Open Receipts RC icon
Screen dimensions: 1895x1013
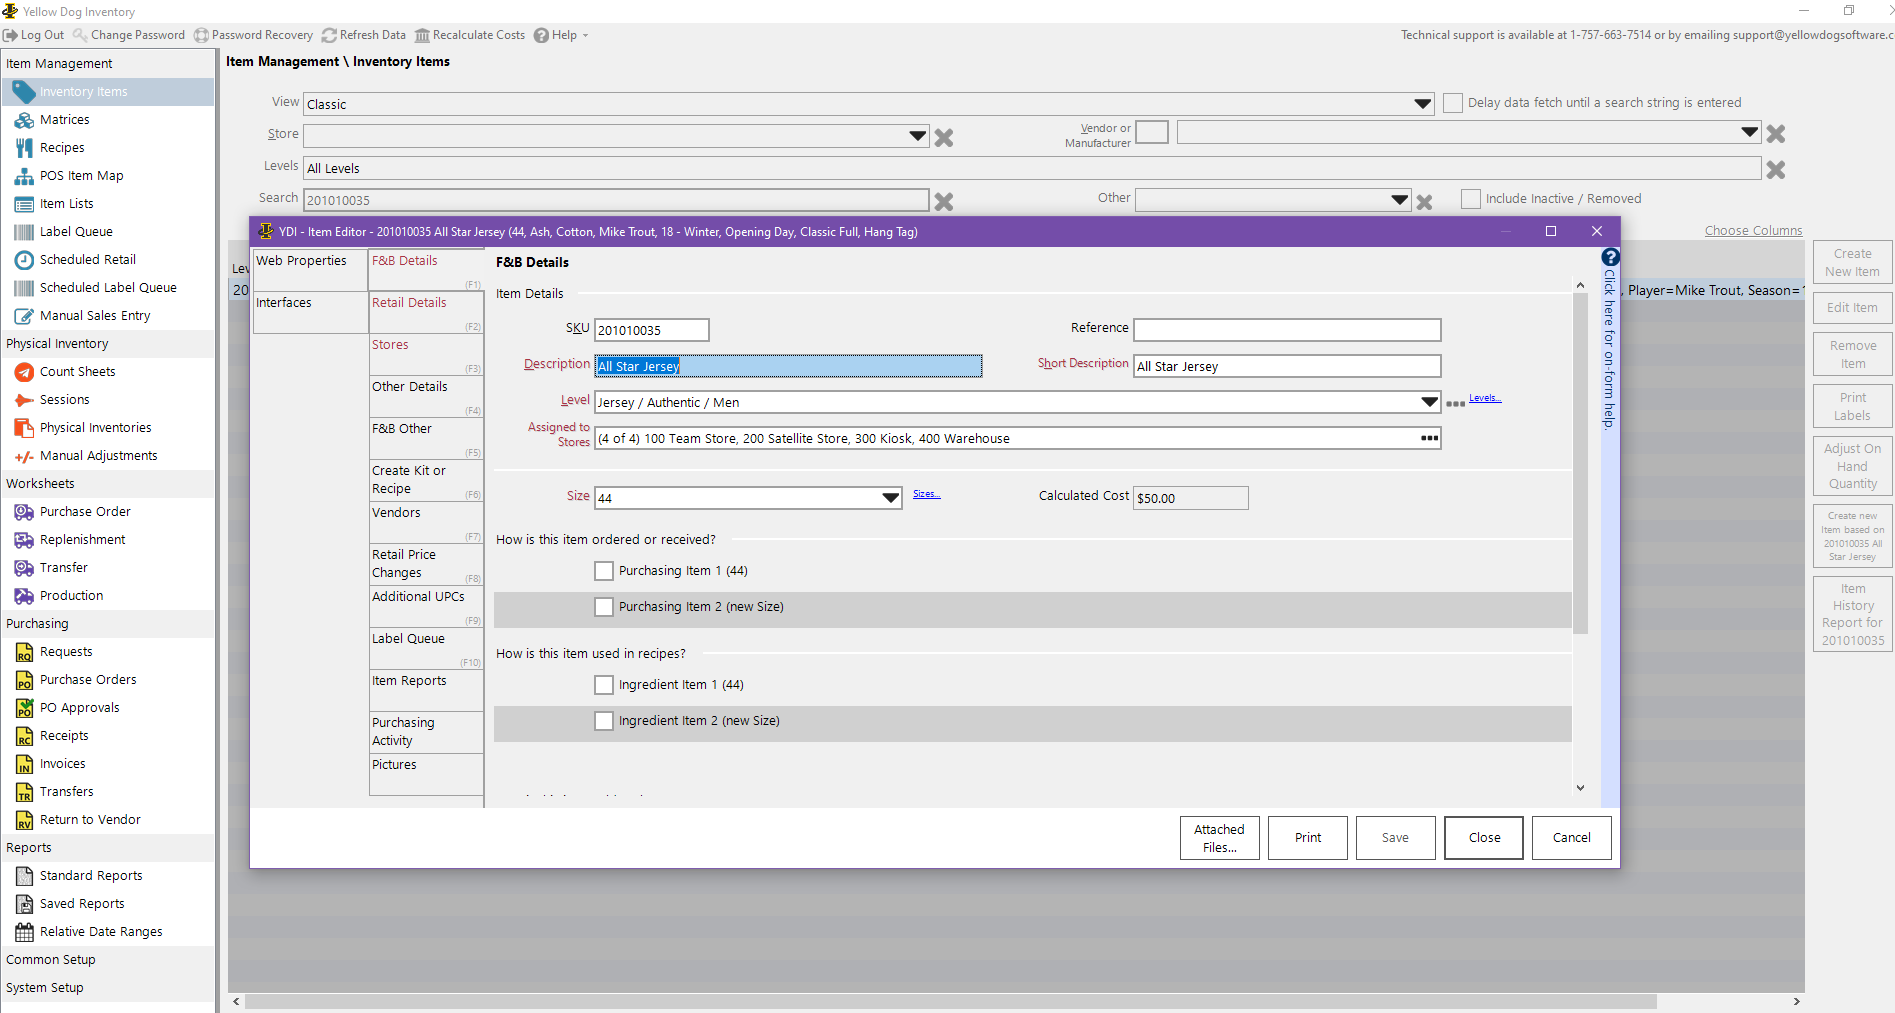click(x=24, y=735)
